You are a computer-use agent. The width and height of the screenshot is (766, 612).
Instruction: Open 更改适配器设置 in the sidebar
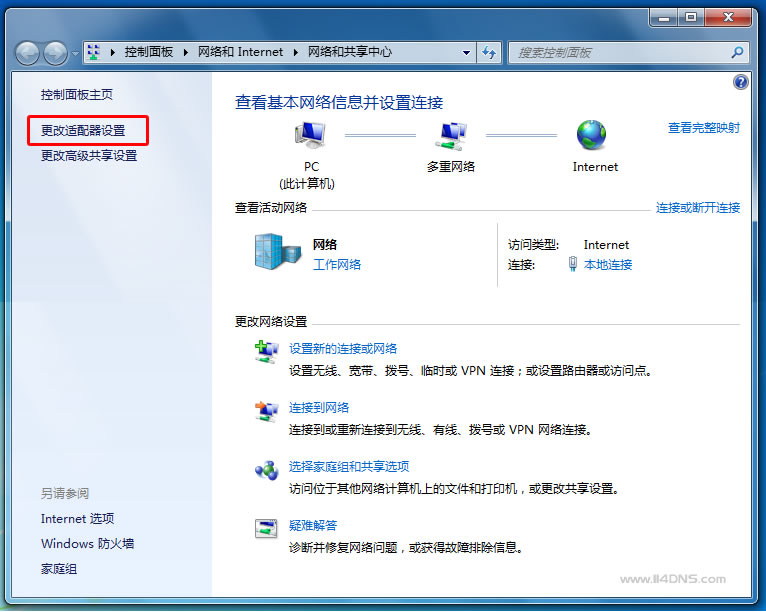pos(83,130)
